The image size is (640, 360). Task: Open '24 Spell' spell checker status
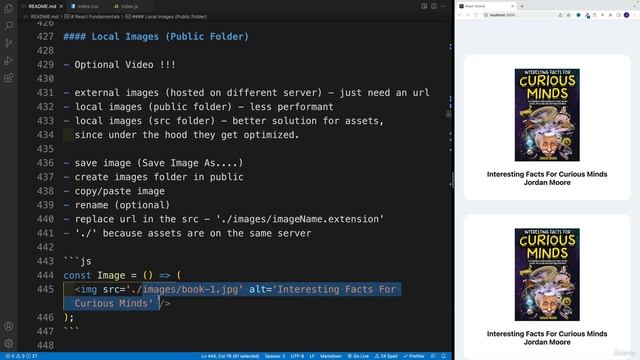pos(386,356)
